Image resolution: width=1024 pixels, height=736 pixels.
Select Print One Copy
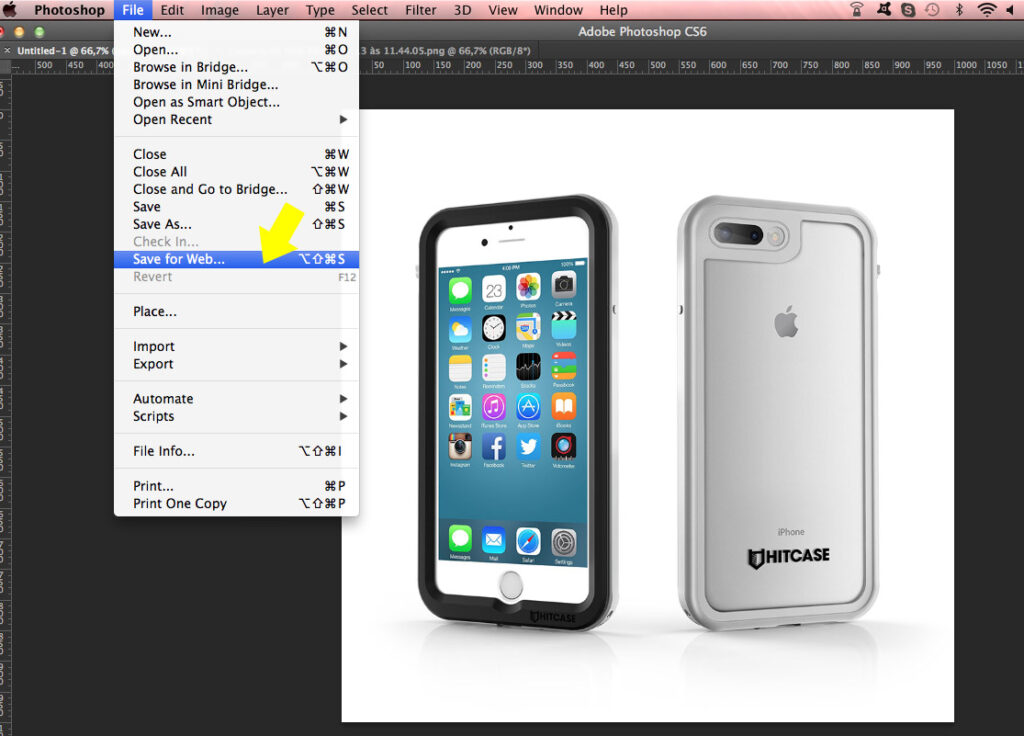pyautogui.click(x=236, y=504)
